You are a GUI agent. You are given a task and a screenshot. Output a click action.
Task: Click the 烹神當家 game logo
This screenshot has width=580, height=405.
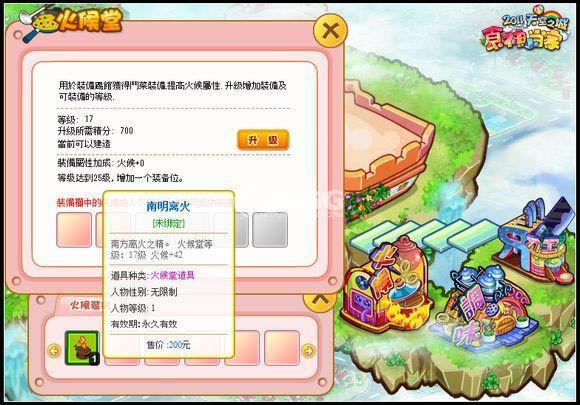click(523, 29)
